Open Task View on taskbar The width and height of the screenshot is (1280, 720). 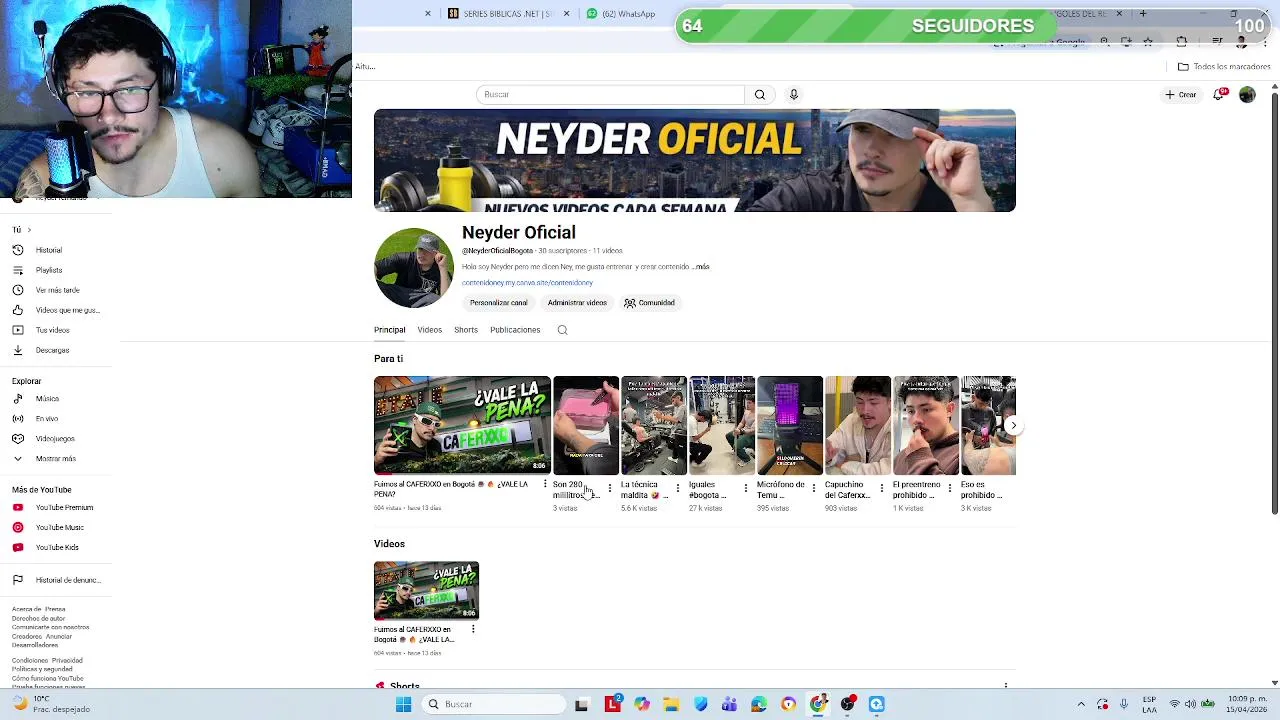(x=582, y=704)
